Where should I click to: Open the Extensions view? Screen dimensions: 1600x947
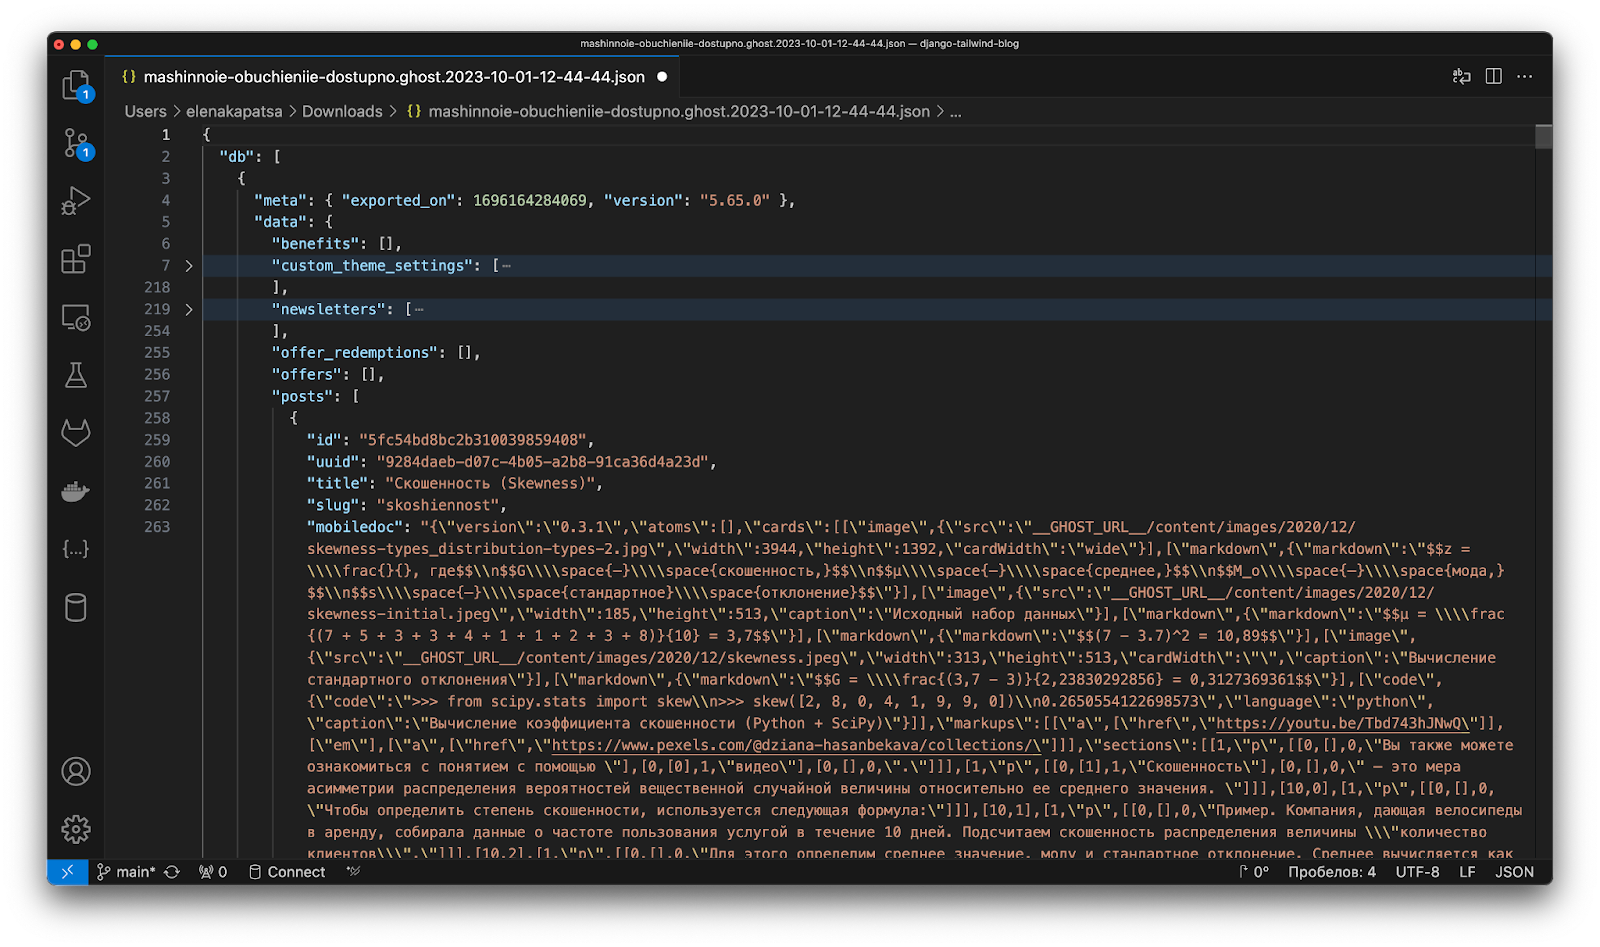[76, 259]
